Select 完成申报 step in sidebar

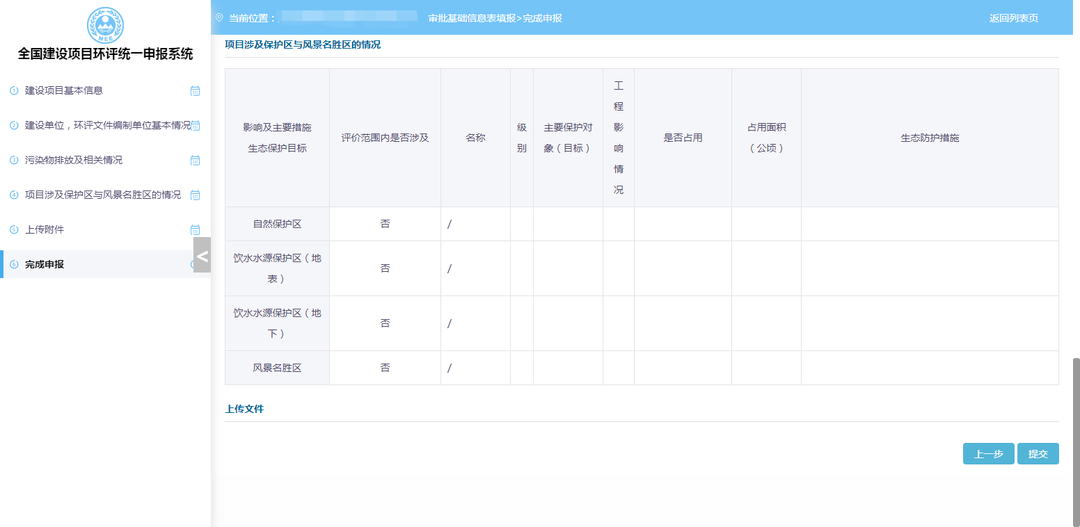click(105, 265)
